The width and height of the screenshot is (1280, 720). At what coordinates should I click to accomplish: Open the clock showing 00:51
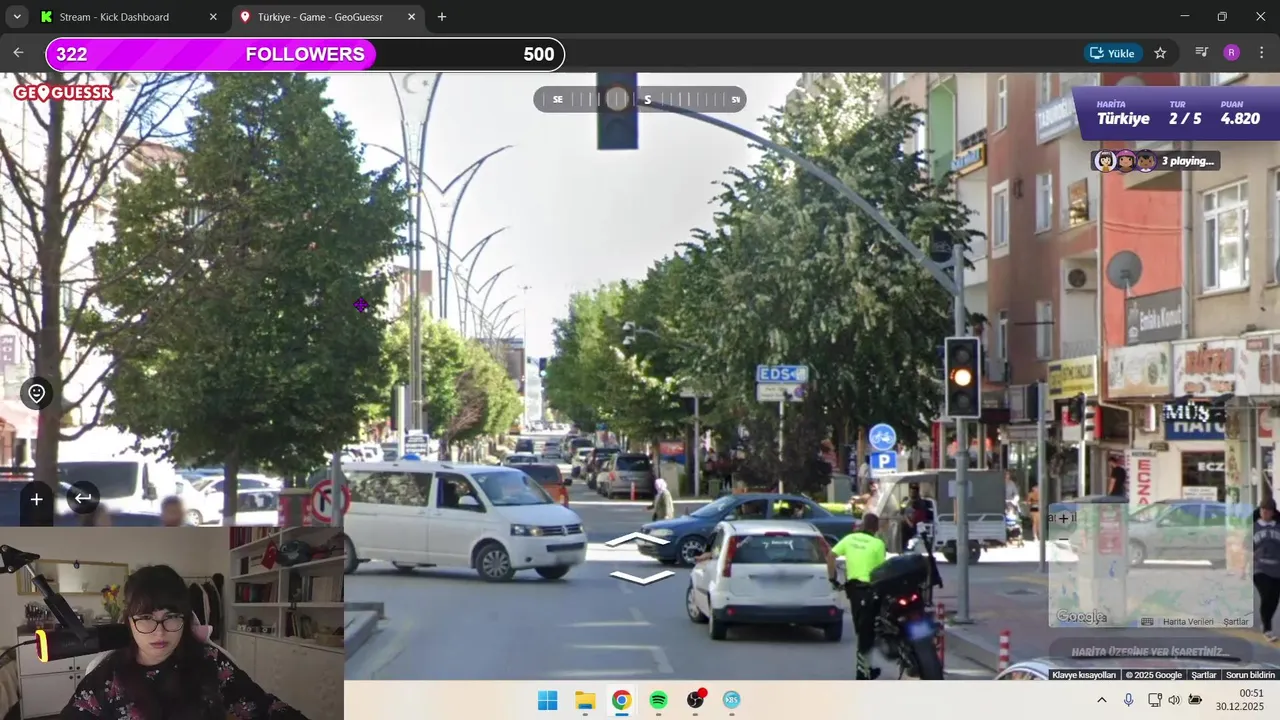pos(1239,699)
